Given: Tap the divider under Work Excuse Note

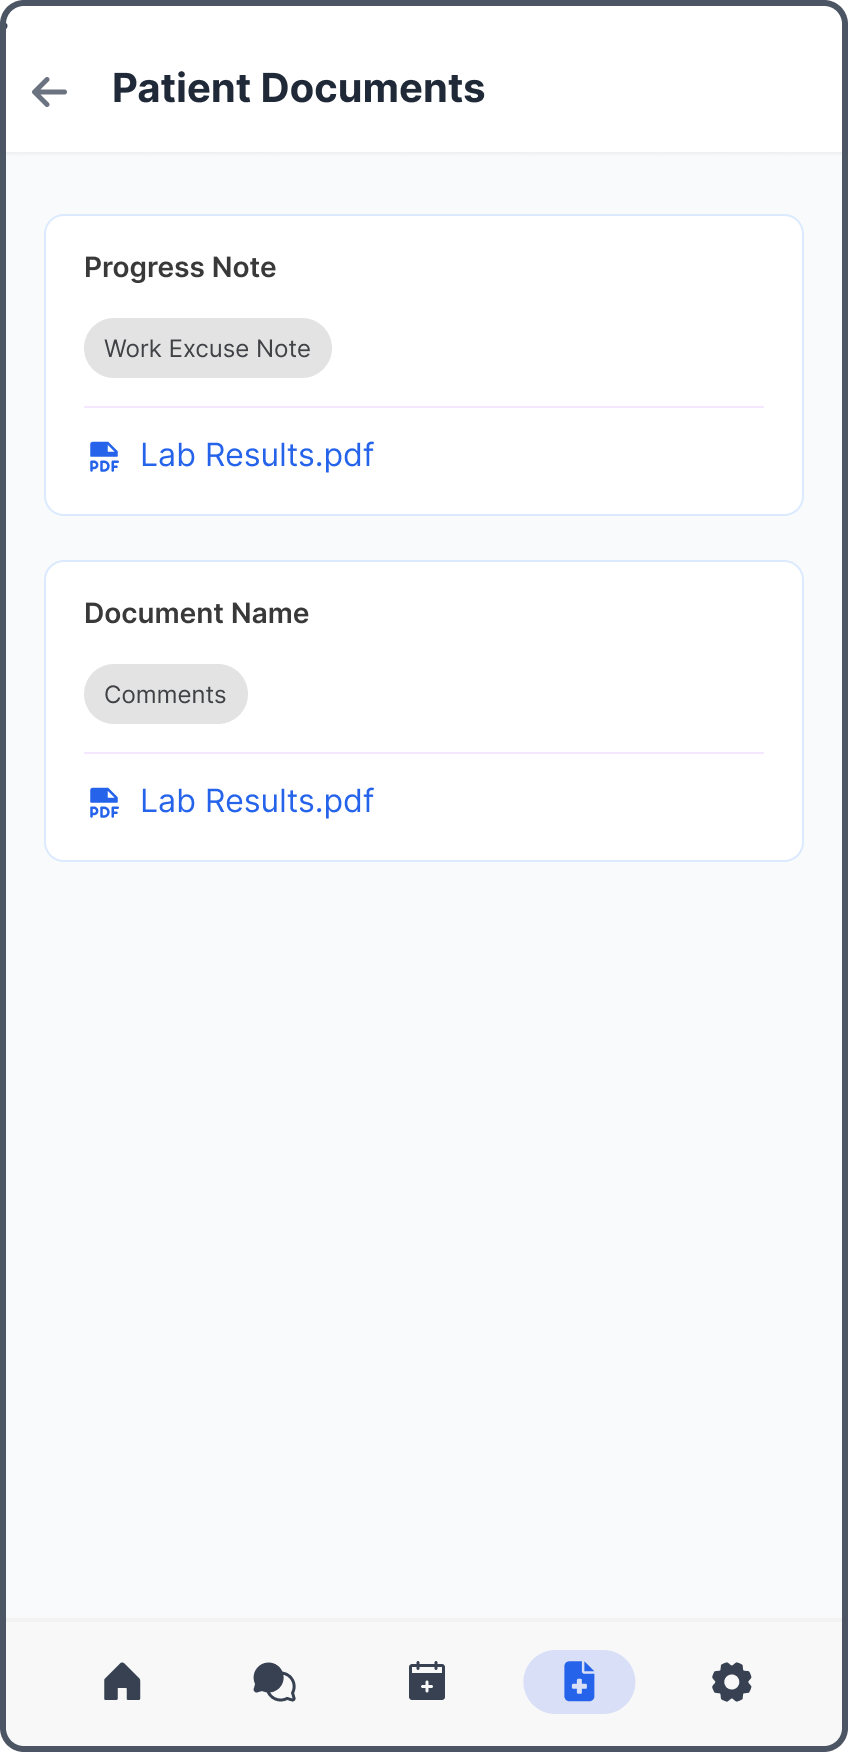Looking at the screenshot, I should click(x=424, y=406).
